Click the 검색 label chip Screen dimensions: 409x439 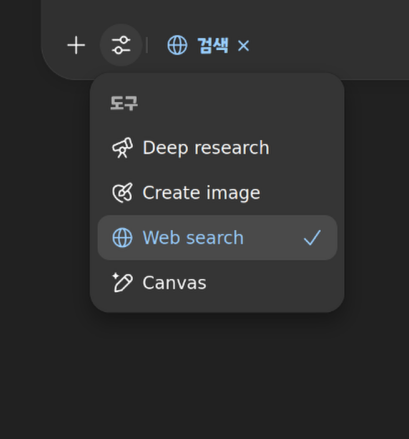tap(213, 45)
